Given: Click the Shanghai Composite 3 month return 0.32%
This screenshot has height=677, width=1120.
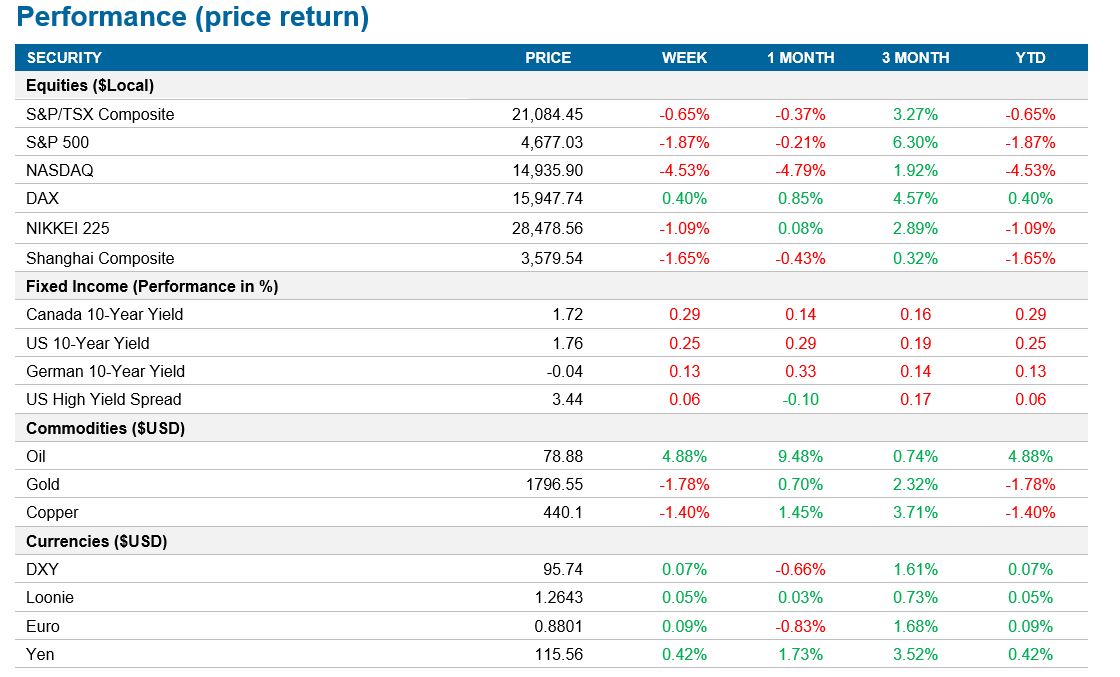Looking at the screenshot, I should (x=916, y=259).
